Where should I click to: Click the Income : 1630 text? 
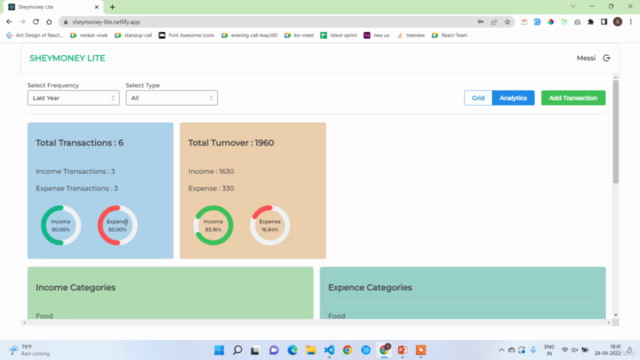[211, 171]
